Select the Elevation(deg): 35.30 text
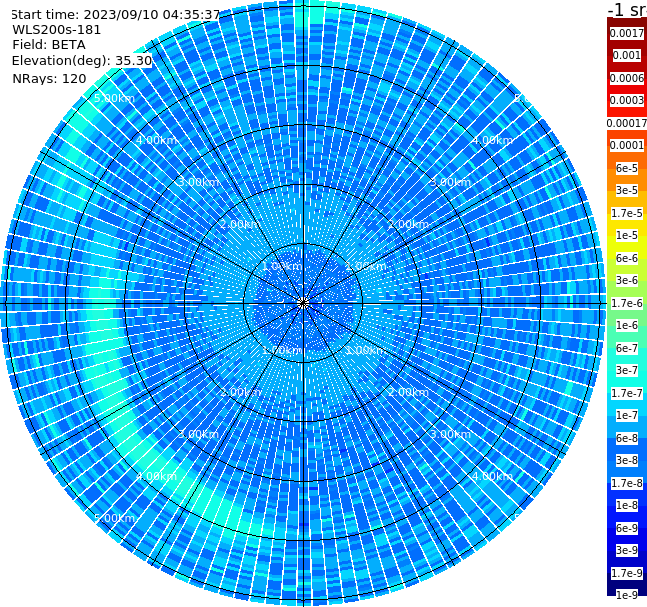The image size is (647, 607). [82, 61]
